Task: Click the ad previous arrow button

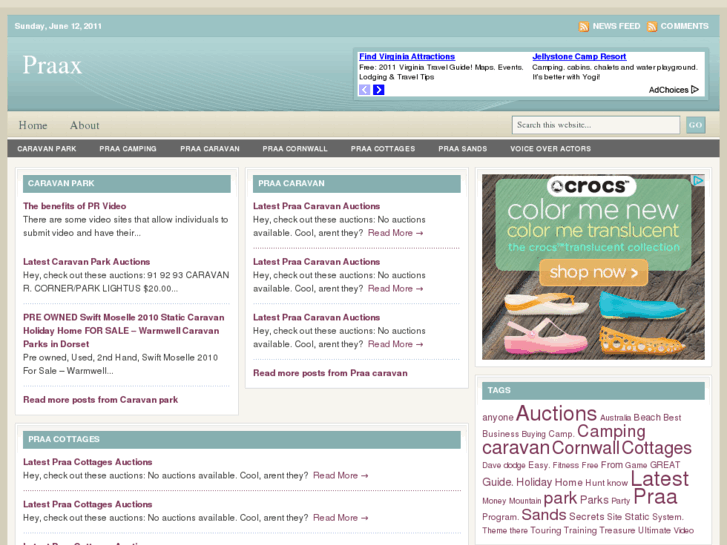Action: point(364,90)
